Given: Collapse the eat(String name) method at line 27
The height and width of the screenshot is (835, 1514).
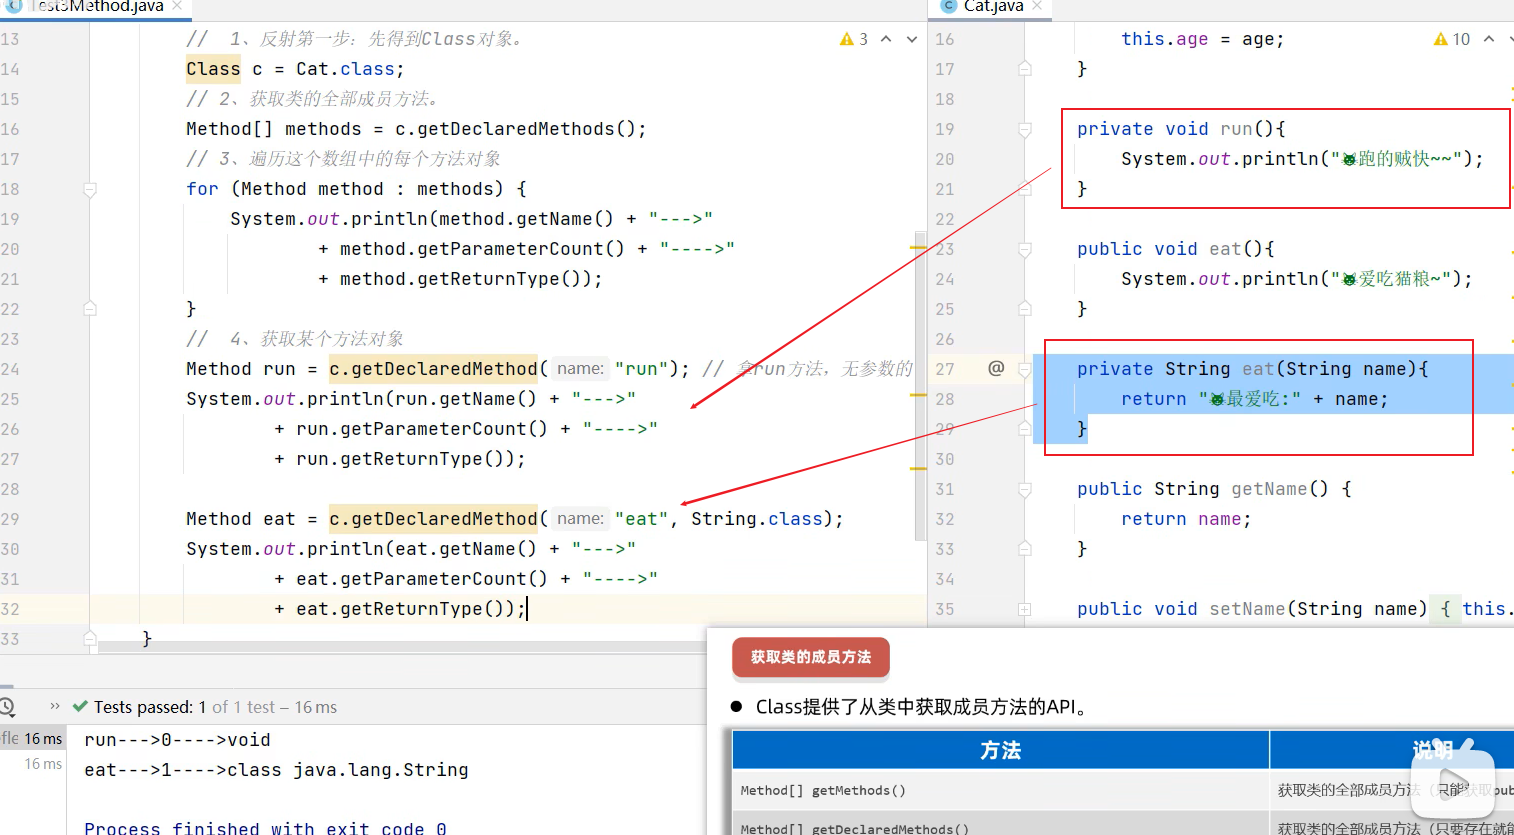Looking at the screenshot, I should 1025,369.
